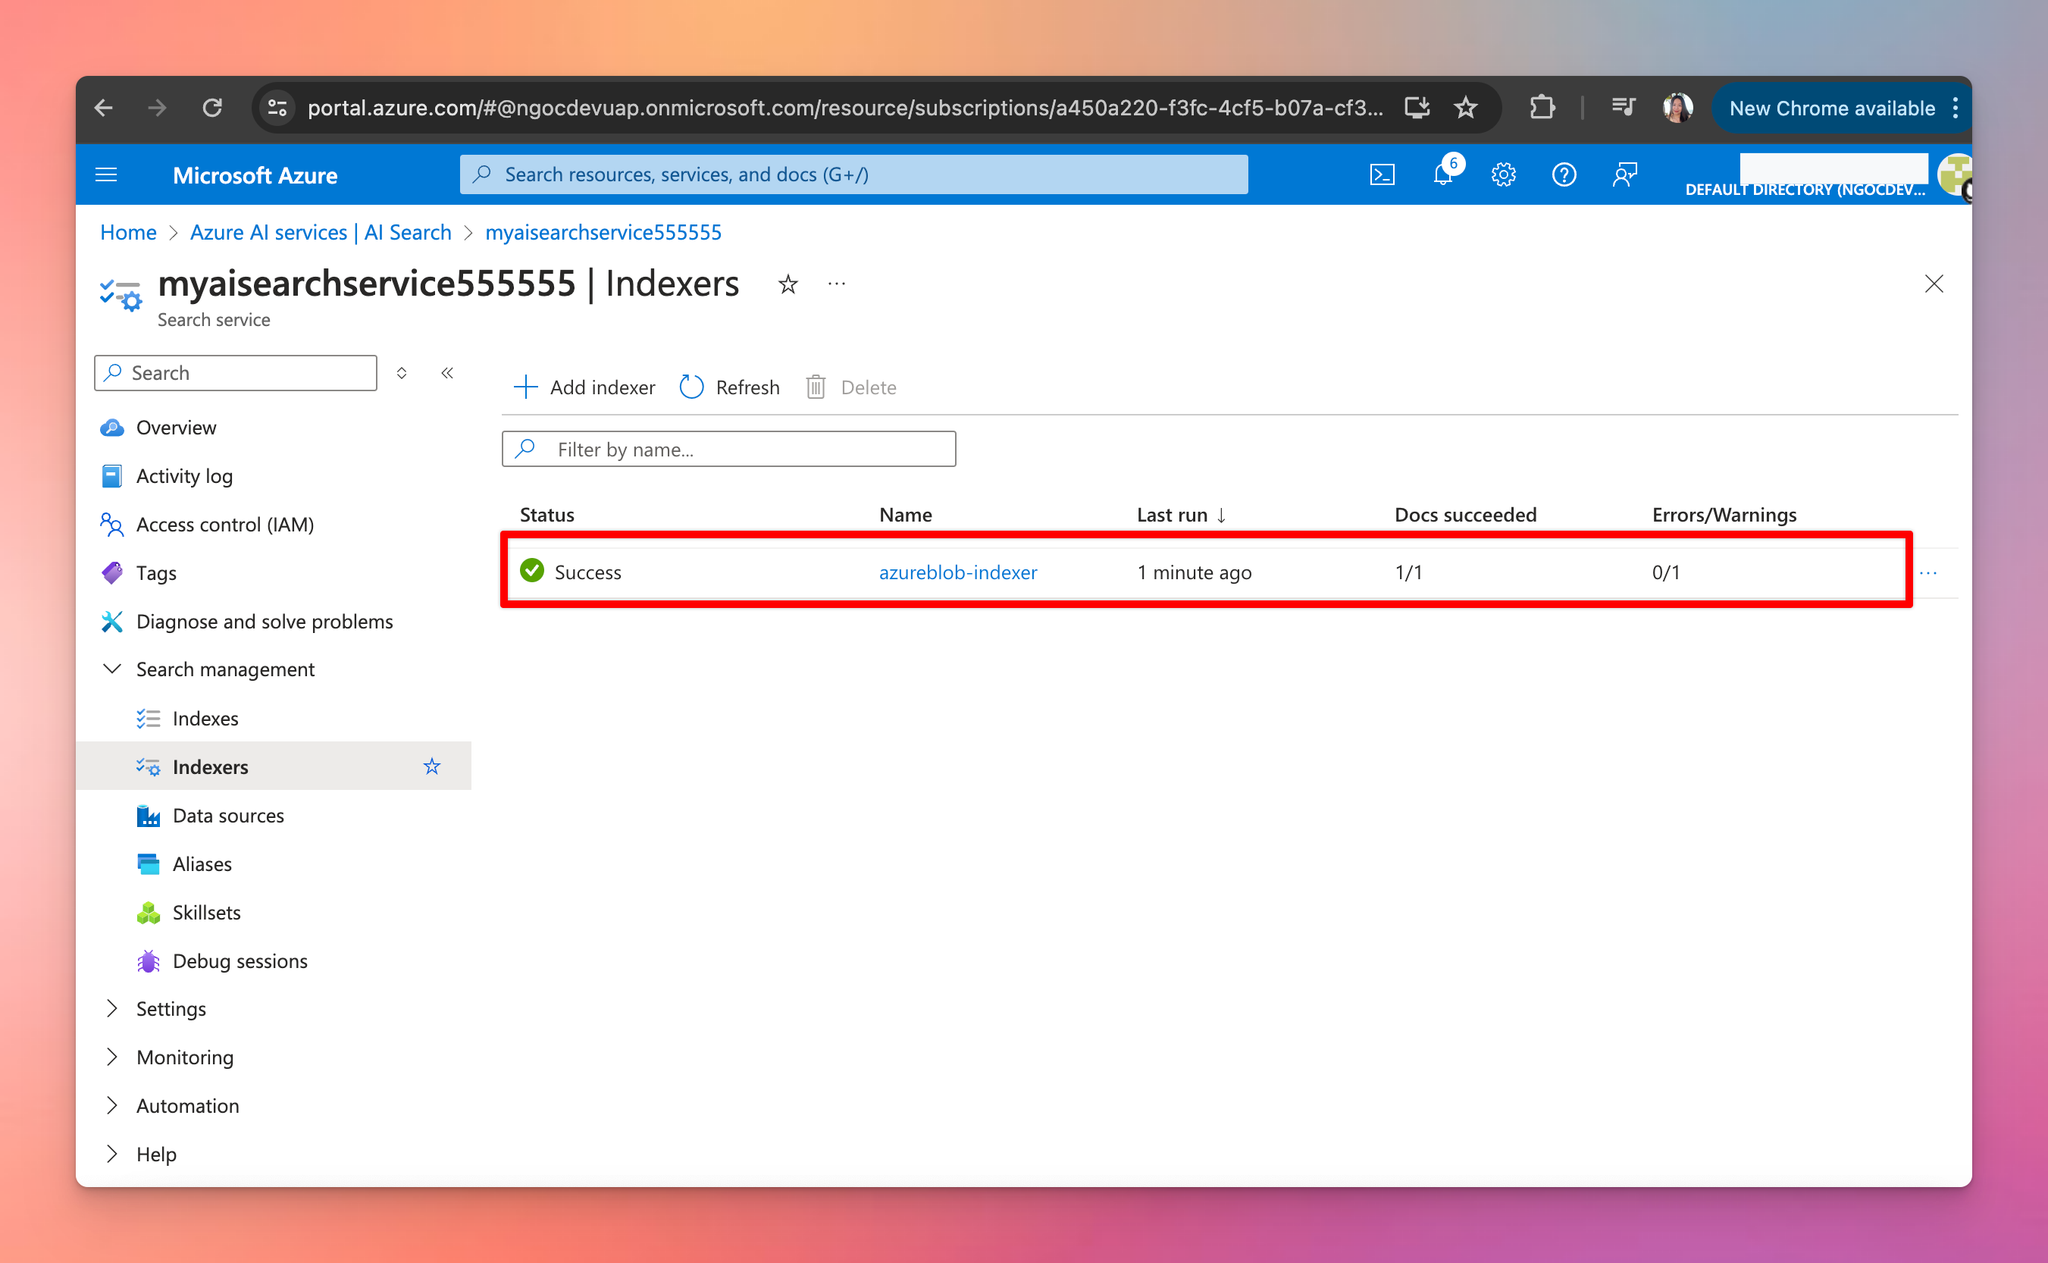Viewport: 2048px width, 1263px height.
Task: Open more options ellipsis beside page title
Action: tap(837, 284)
